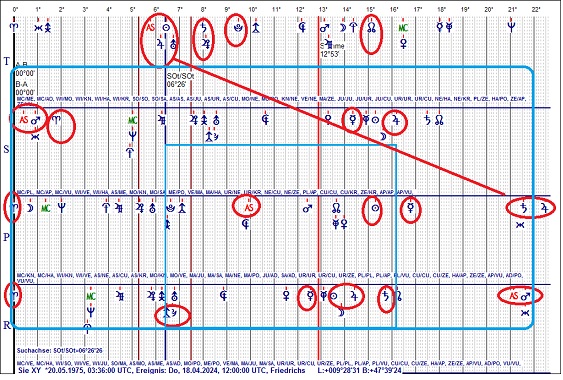Click the Sie XY birth data footer line
Viewport: 563px width, 380px height.
210,370
